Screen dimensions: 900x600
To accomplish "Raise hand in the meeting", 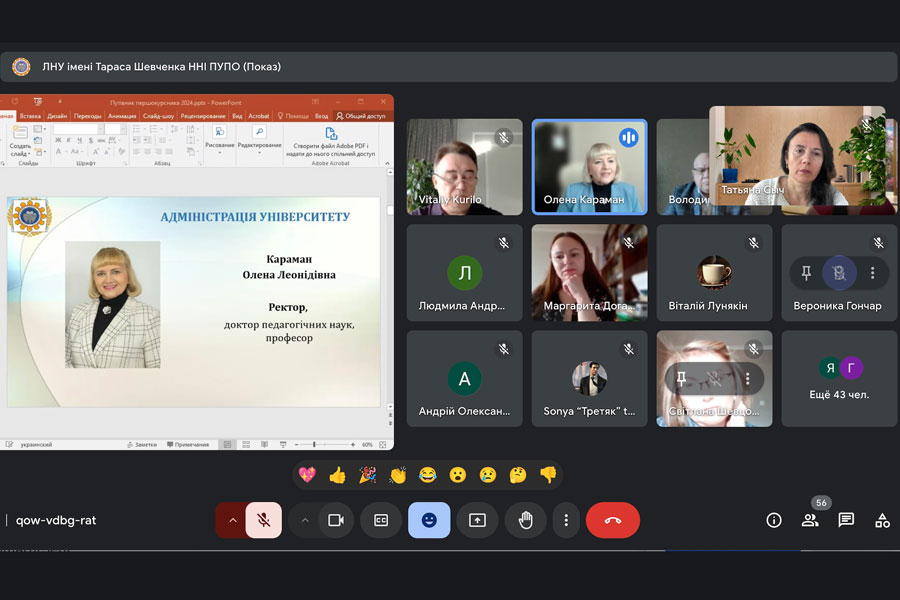I will pos(525,520).
